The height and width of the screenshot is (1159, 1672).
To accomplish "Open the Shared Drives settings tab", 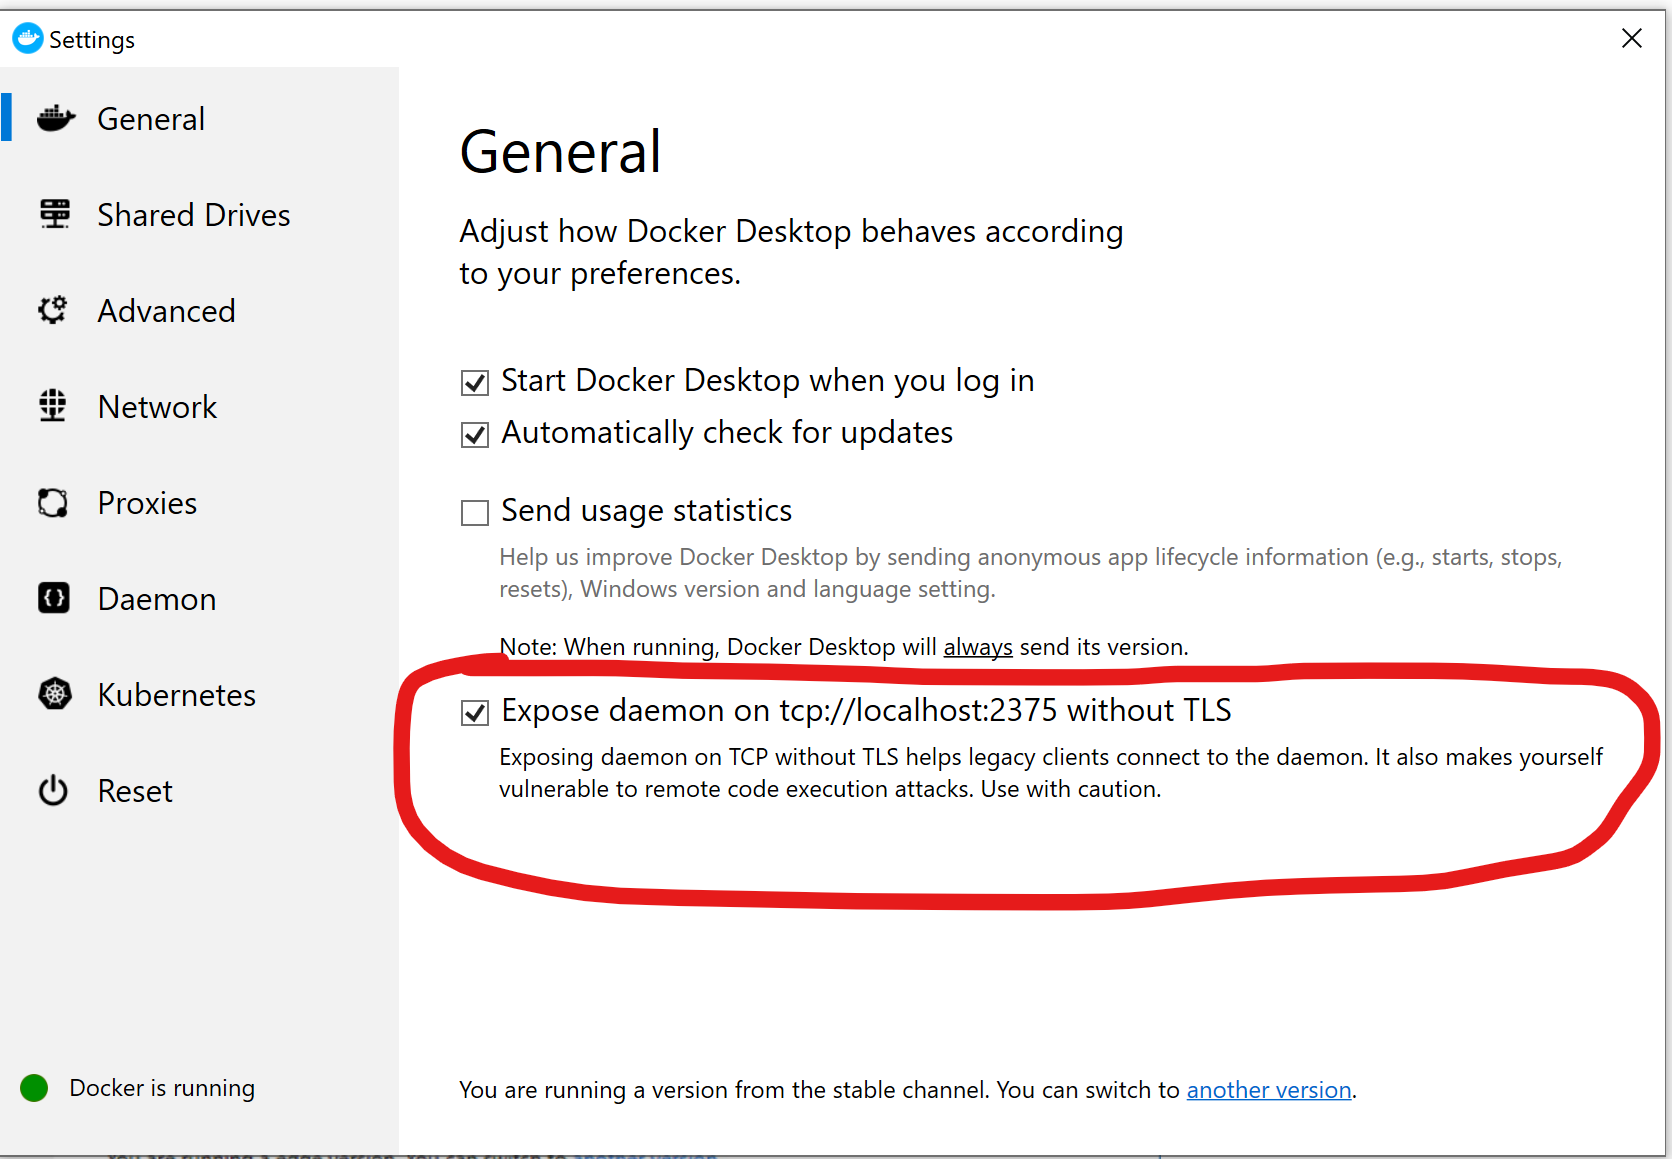I will click(x=200, y=214).
